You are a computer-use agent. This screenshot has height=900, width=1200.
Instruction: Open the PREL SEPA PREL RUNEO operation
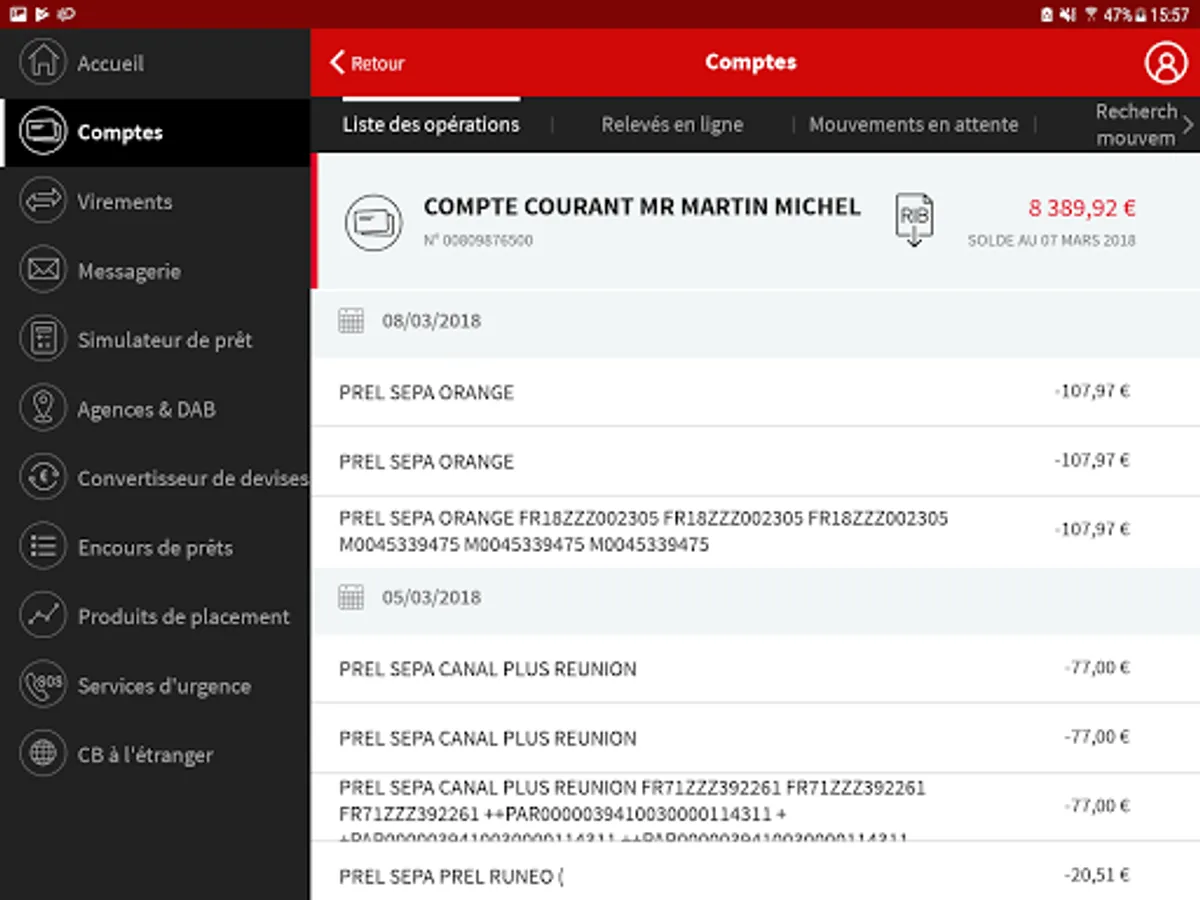[755, 874]
